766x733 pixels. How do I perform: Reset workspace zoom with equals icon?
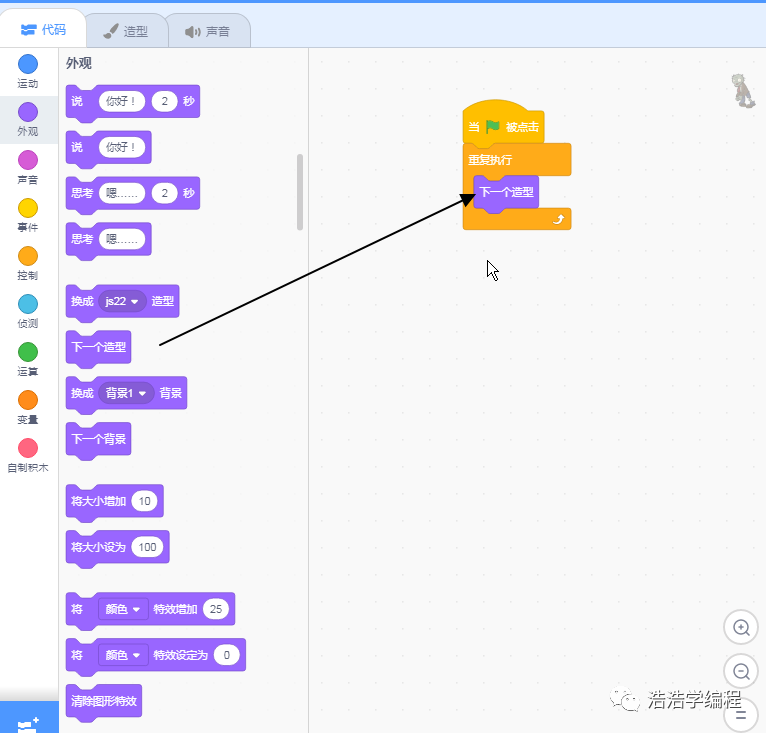(x=741, y=715)
